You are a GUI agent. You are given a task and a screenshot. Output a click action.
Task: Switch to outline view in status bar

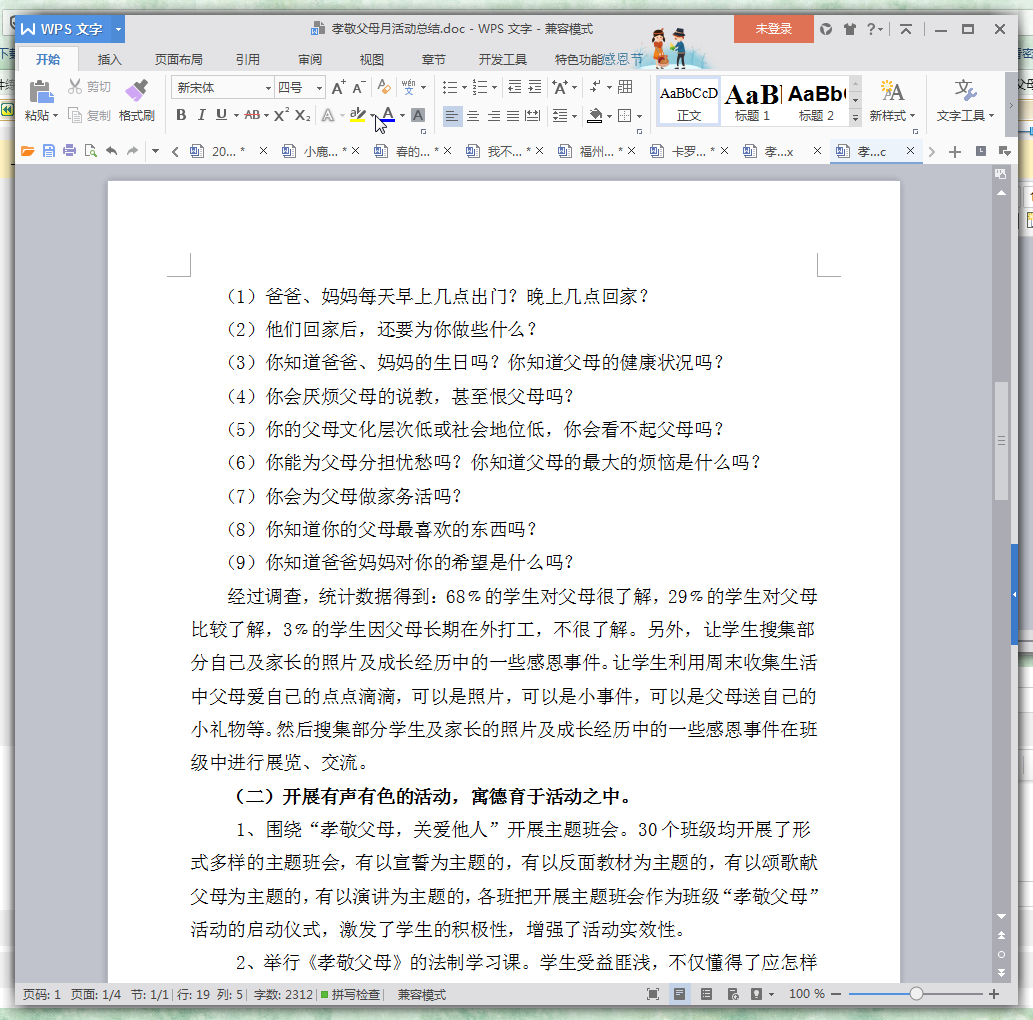(706, 994)
